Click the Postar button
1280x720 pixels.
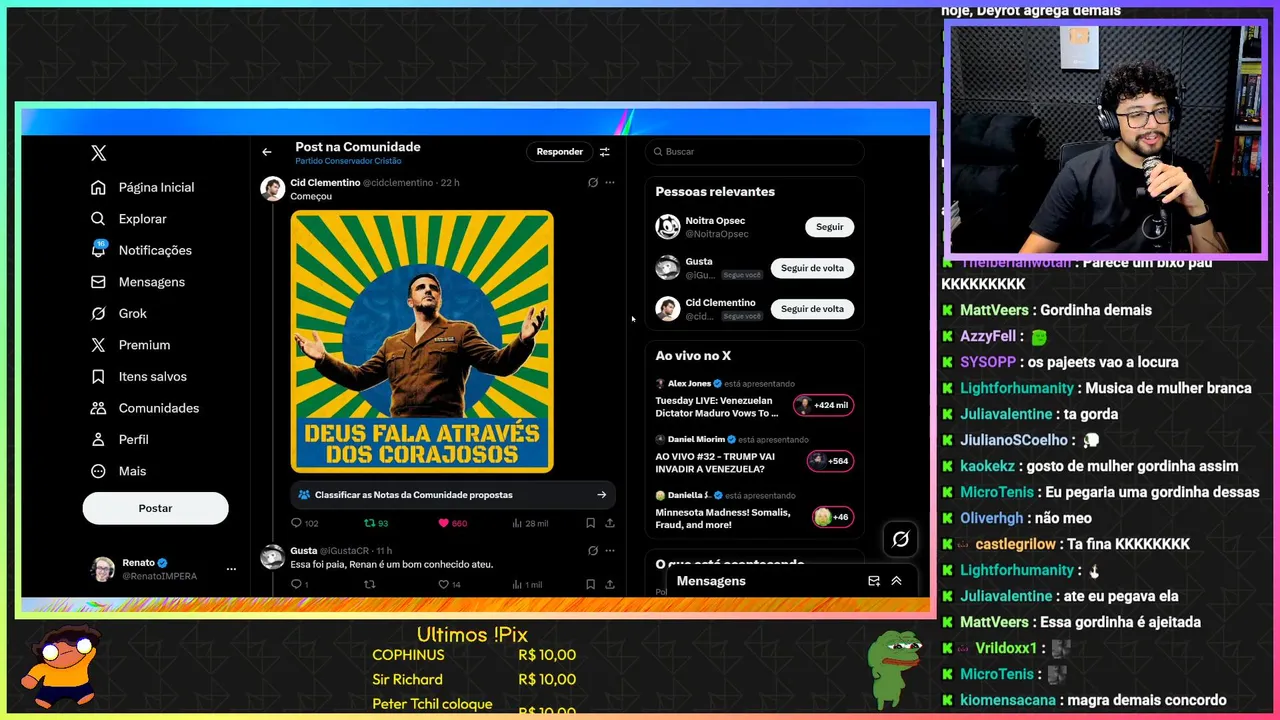coord(155,508)
